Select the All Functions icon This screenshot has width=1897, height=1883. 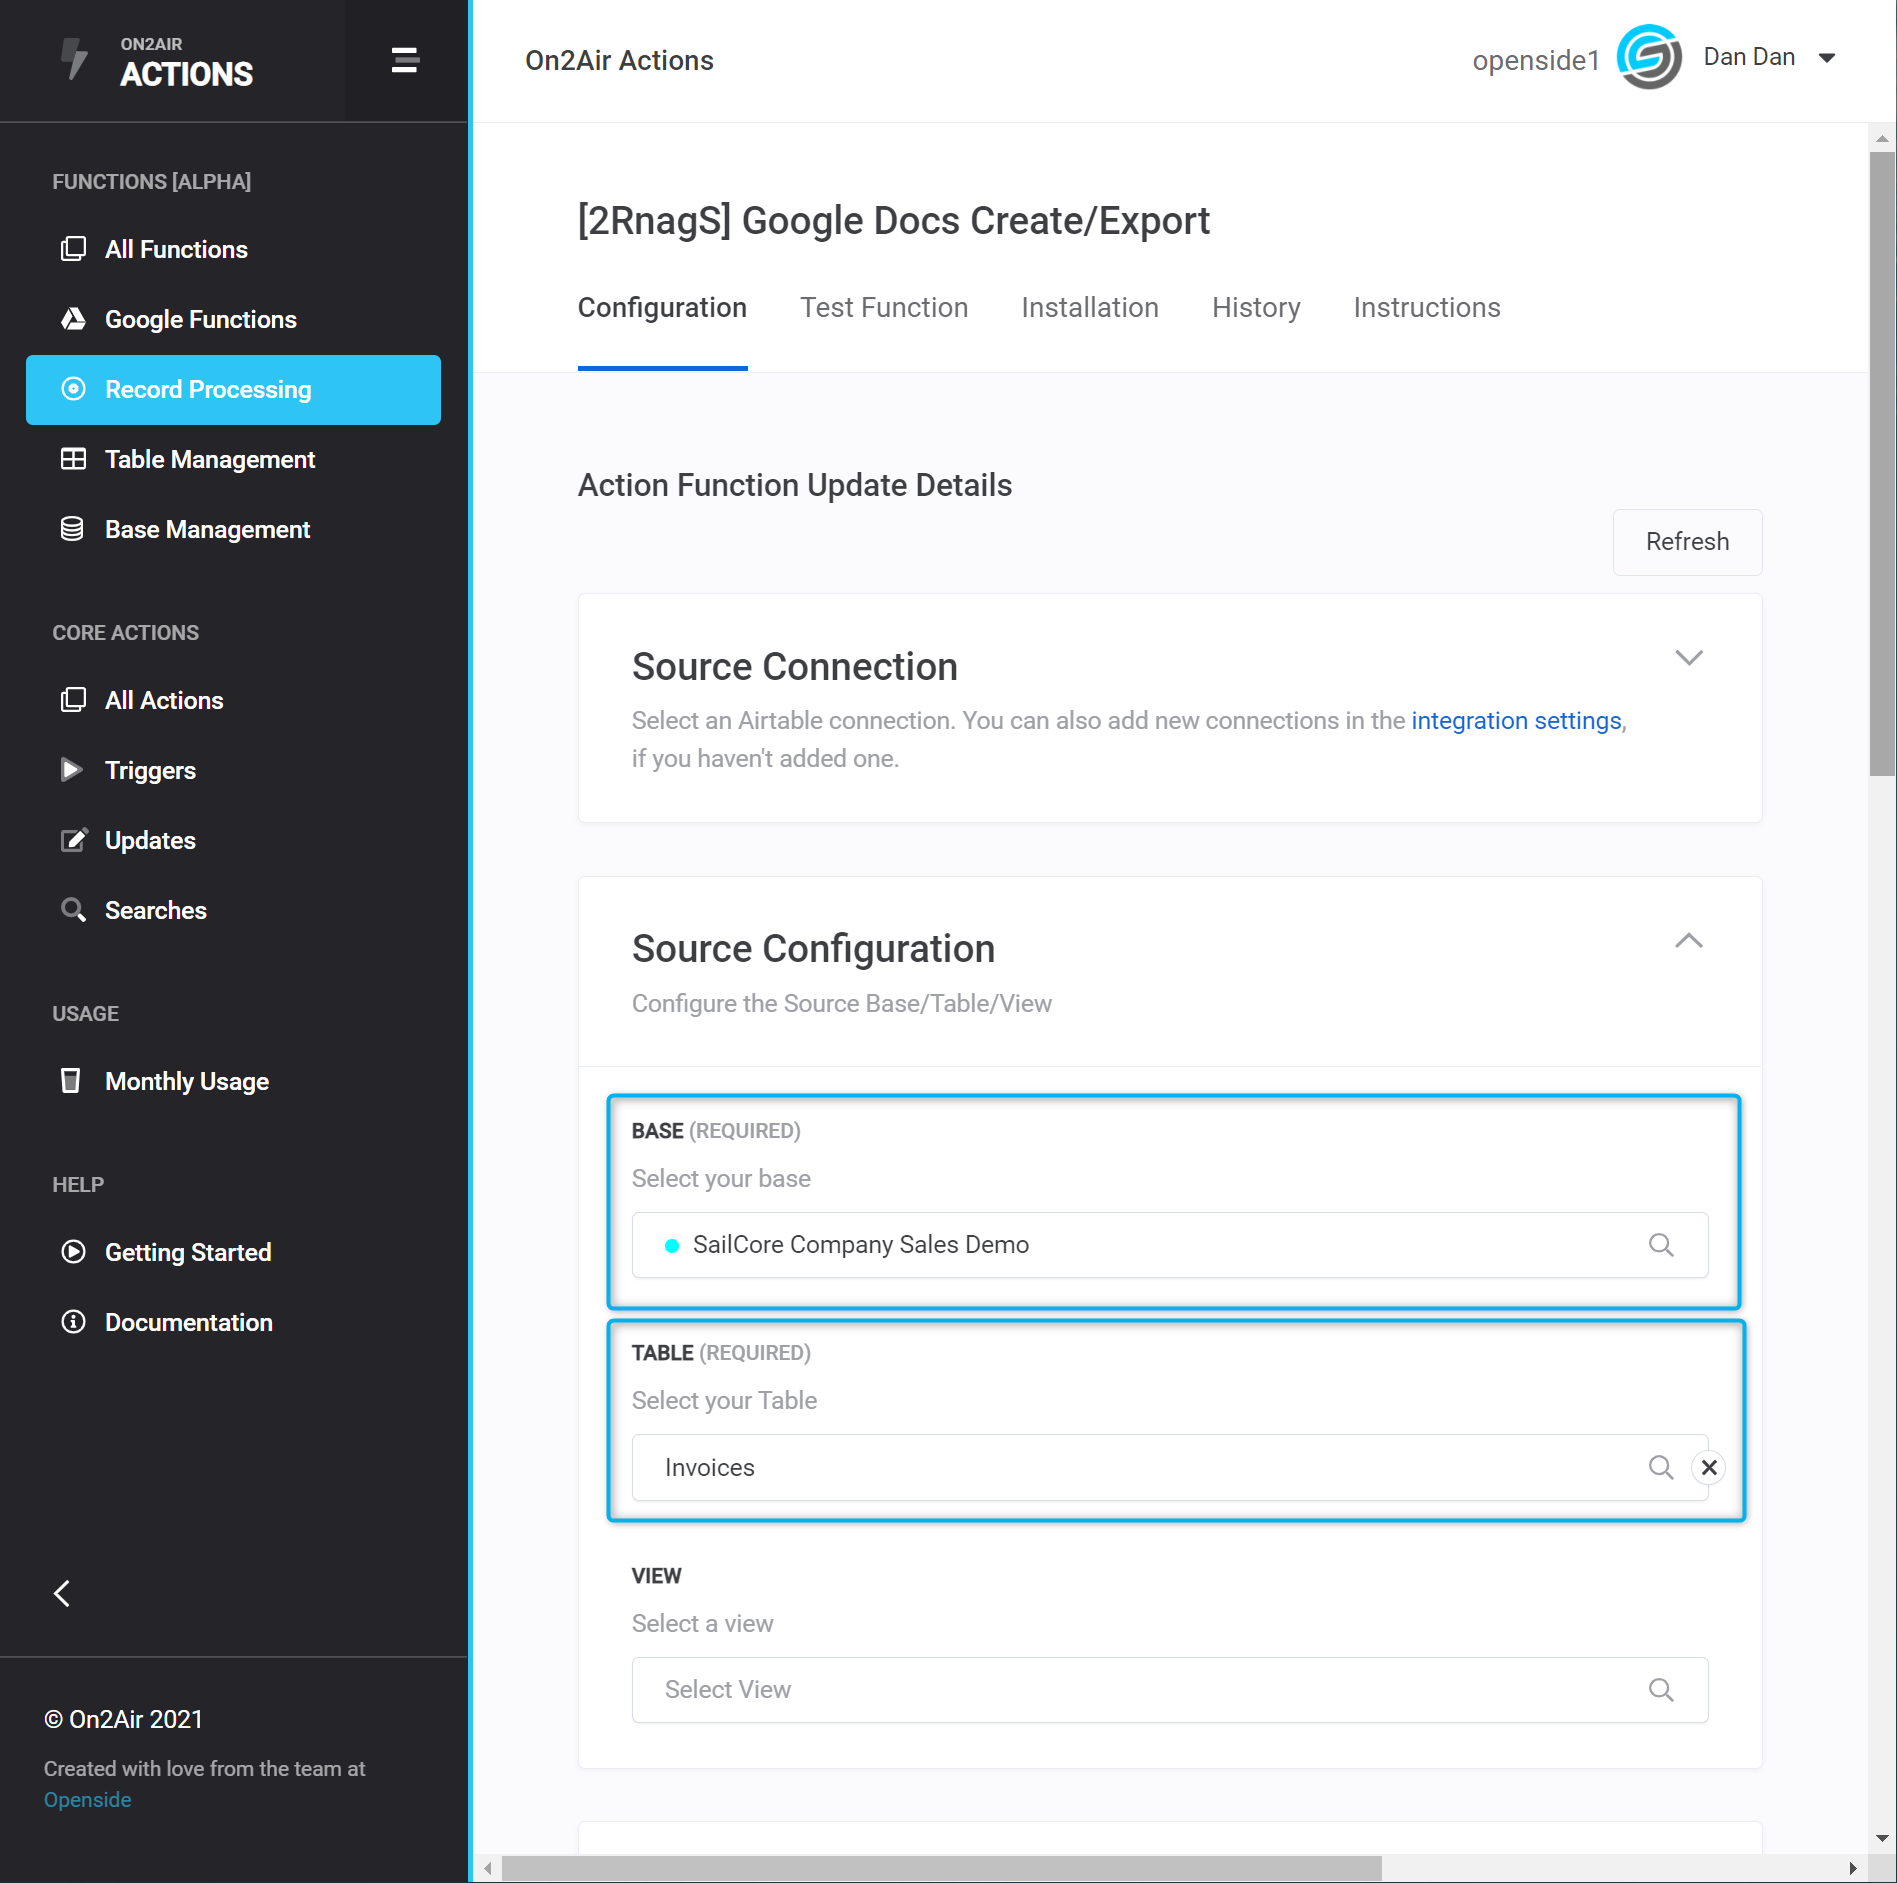click(x=74, y=249)
